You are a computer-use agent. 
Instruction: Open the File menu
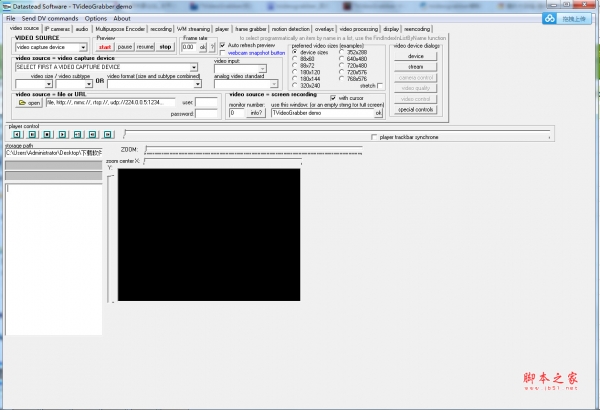pos(11,18)
